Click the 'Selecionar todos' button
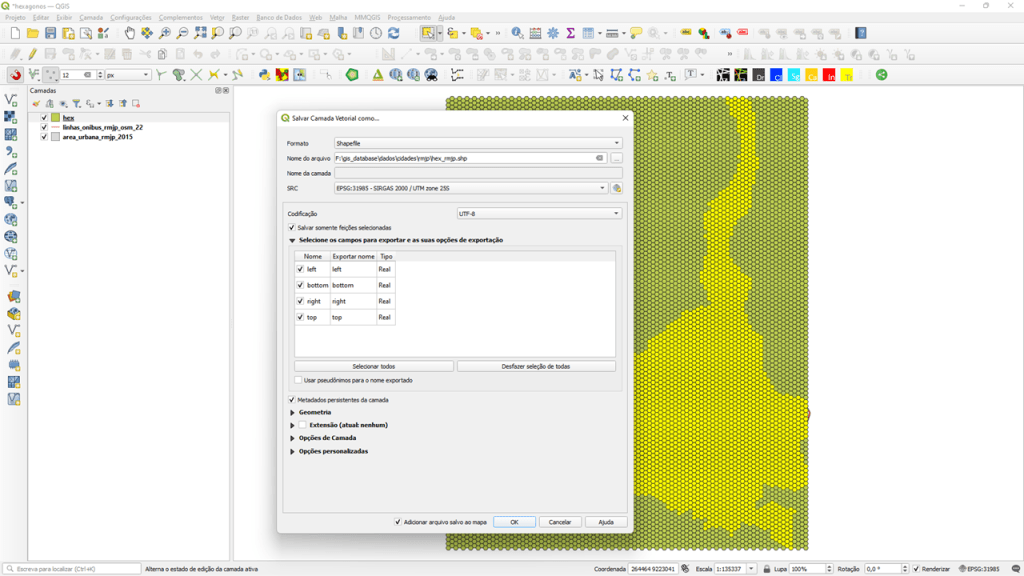 click(373, 366)
